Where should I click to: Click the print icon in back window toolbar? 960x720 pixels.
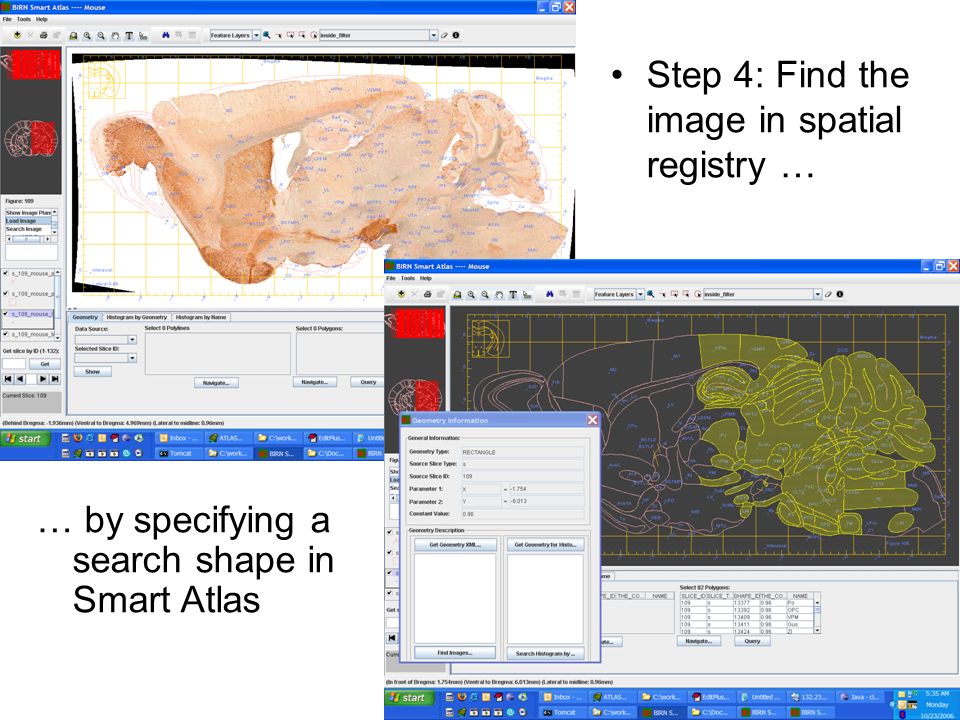coord(43,36)
